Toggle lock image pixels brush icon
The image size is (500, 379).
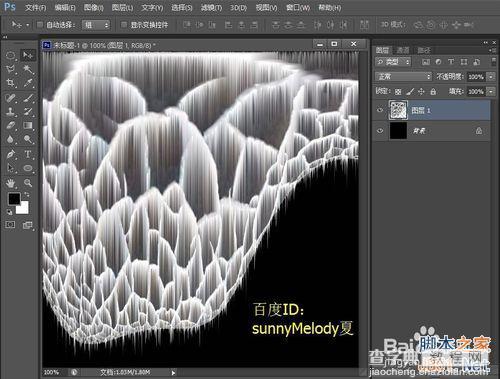point(410,91)
